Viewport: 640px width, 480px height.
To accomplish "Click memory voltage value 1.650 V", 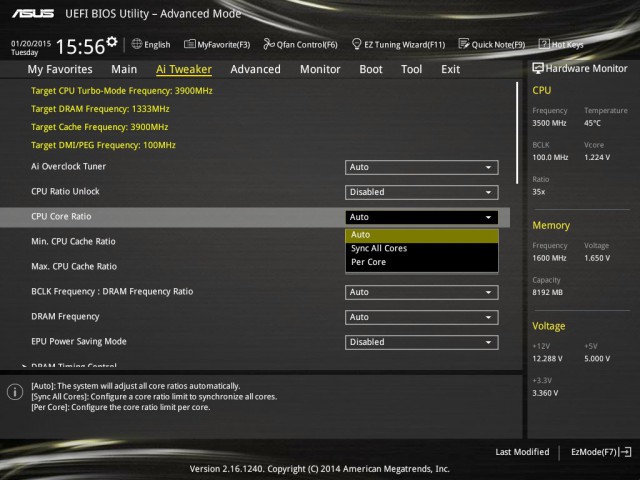I will [597, 258].
